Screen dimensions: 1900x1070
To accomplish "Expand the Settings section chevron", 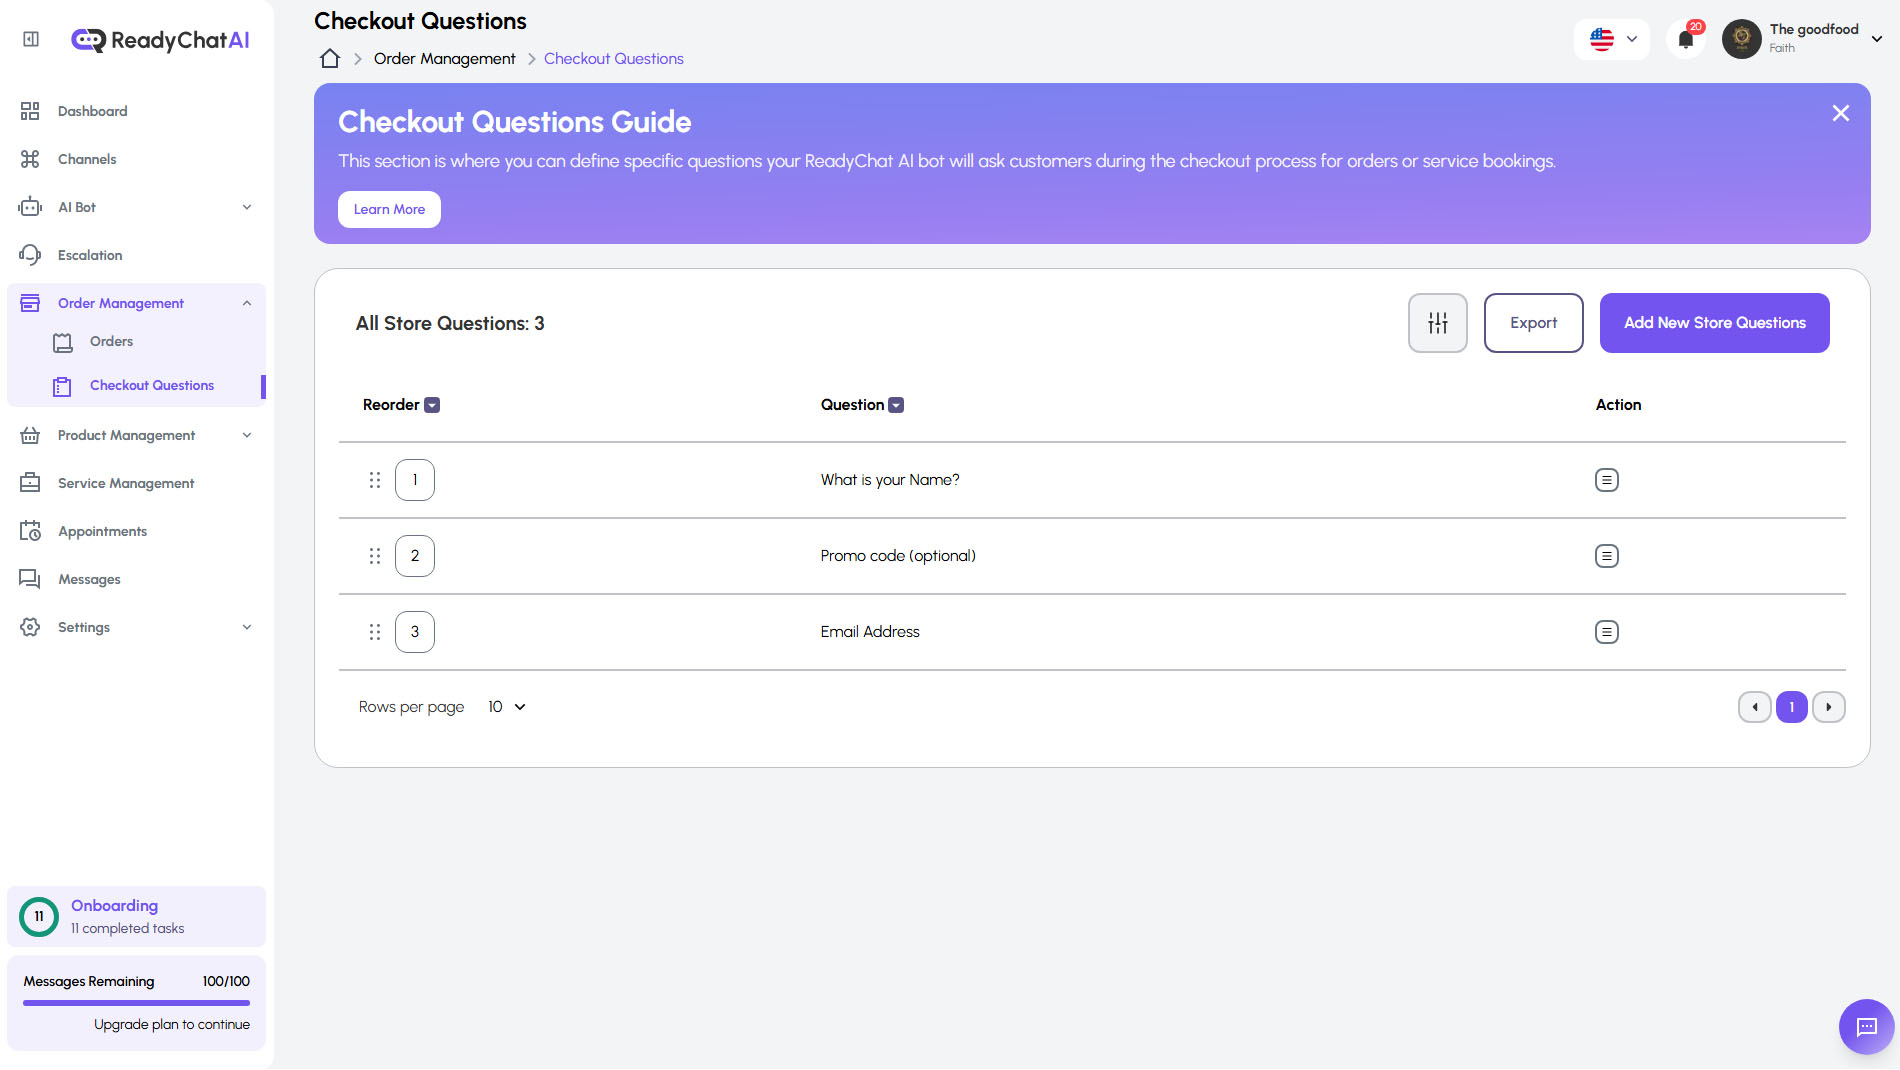I will click(247, 627).
